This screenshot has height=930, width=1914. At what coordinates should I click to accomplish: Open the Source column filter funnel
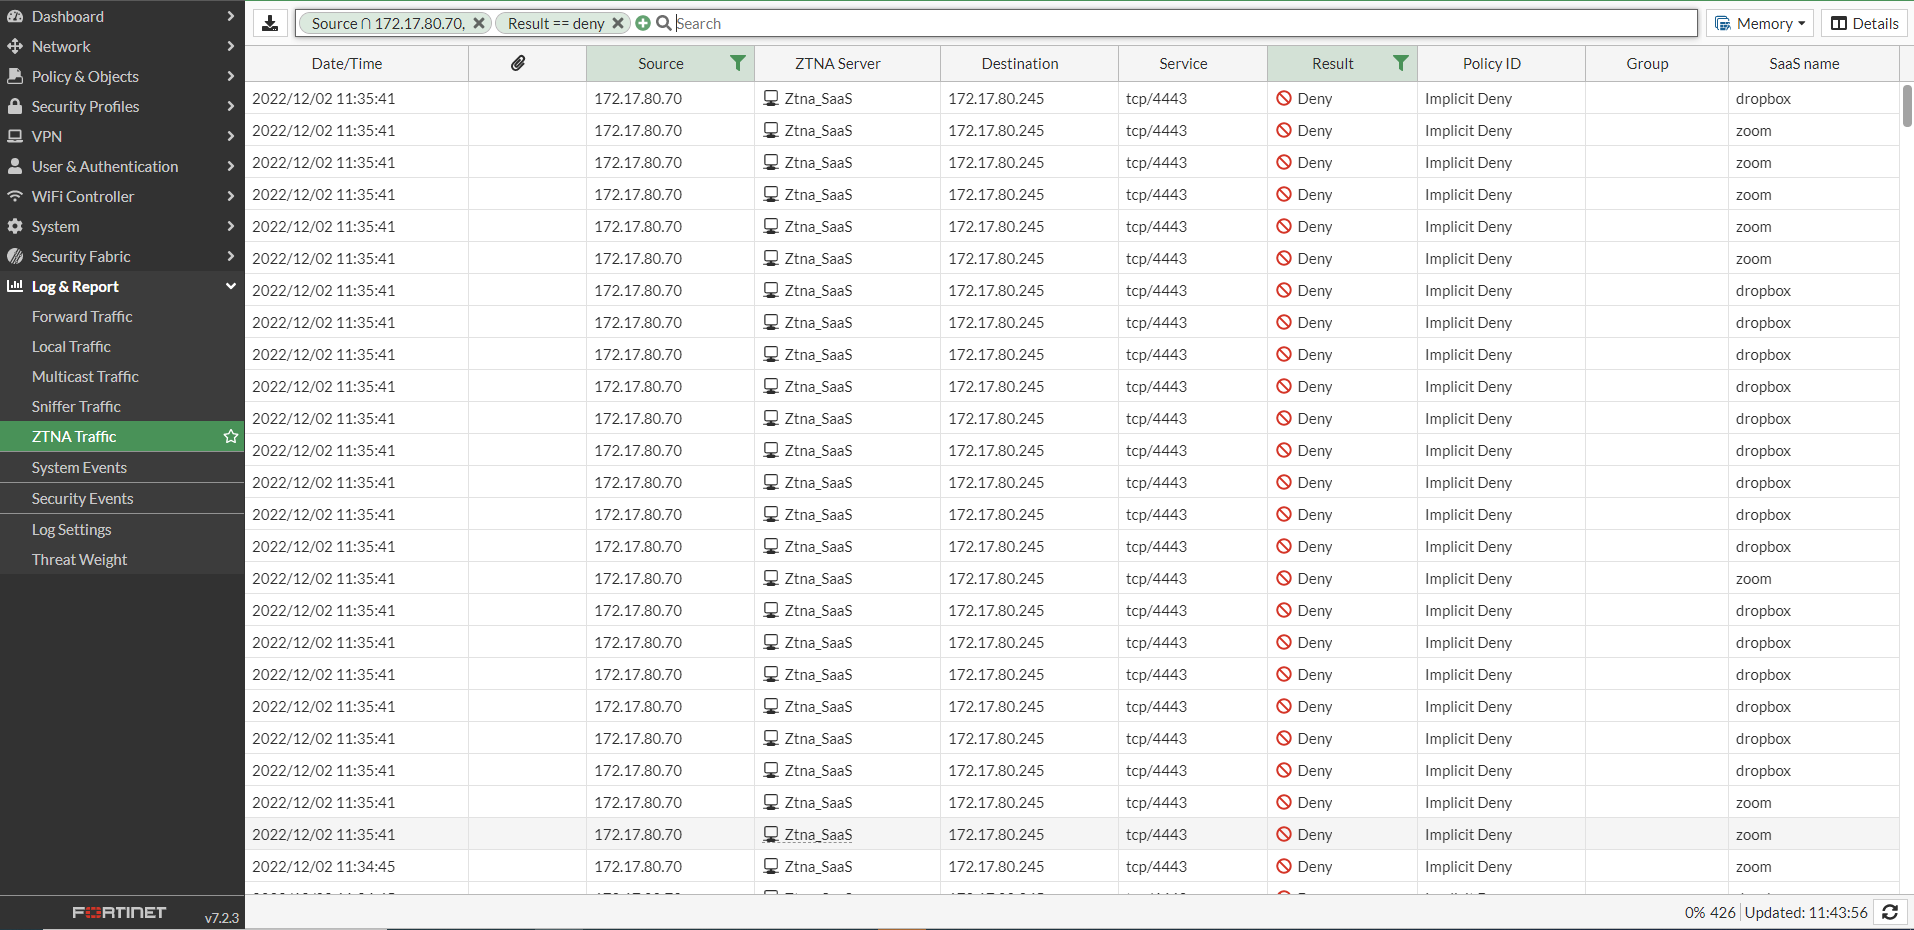tap(738, 62)
